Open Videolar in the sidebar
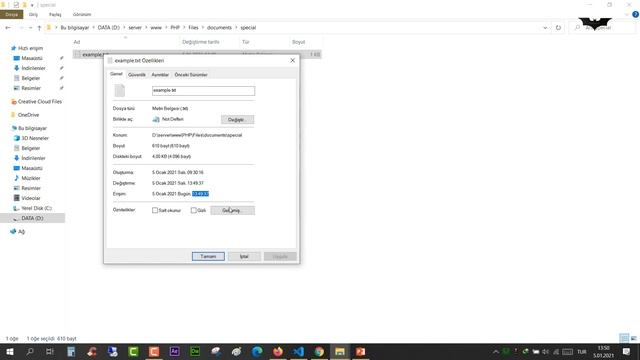The image size is (640, 360). point(31,198)
